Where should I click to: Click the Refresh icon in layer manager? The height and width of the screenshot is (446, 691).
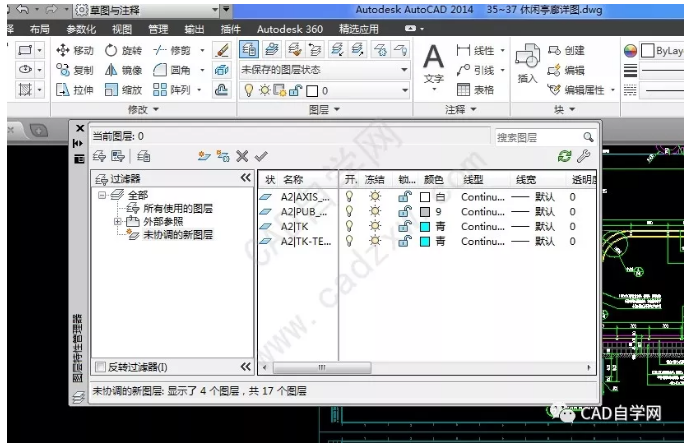click(565, 156)
